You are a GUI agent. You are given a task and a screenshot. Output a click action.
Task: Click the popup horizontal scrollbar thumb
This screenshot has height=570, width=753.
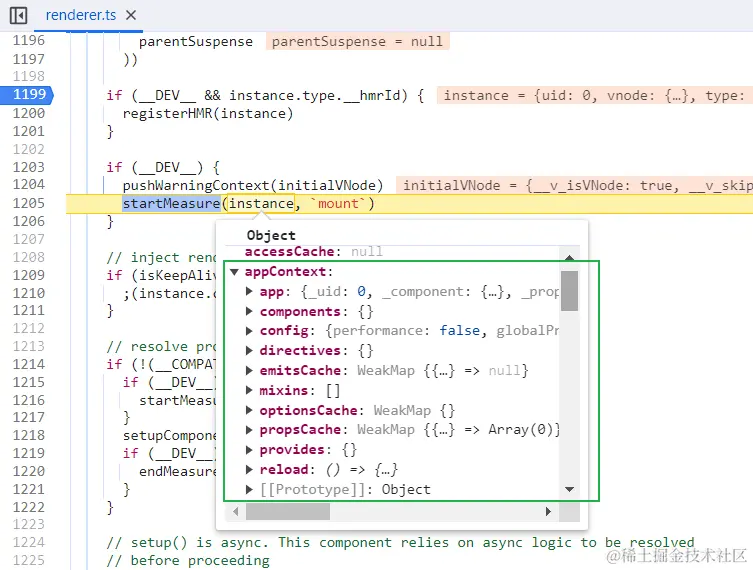click(x=288, y=511)
